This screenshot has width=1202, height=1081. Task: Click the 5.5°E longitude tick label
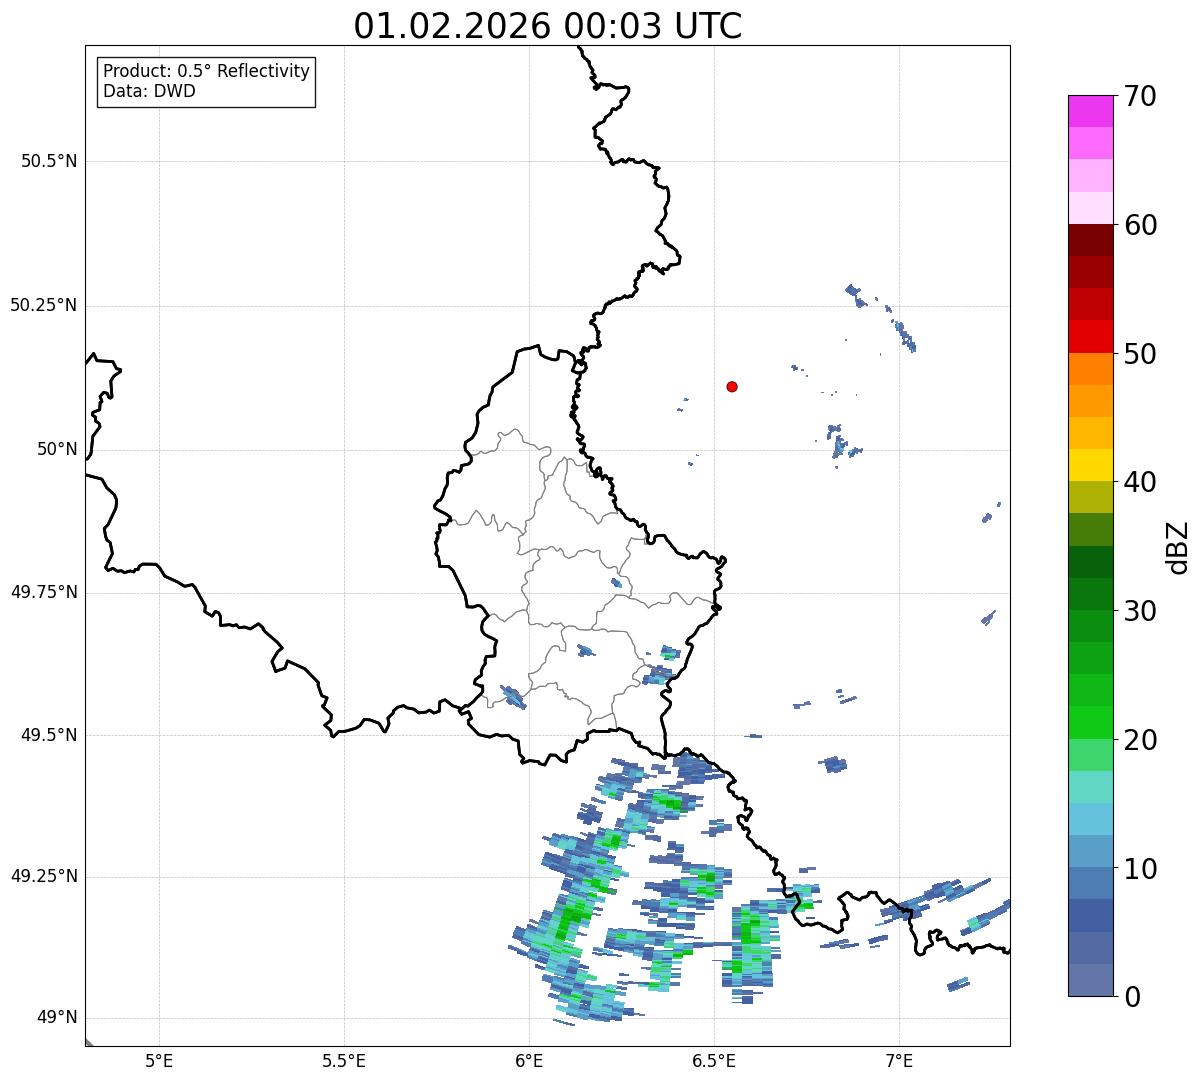[344, 1060]
